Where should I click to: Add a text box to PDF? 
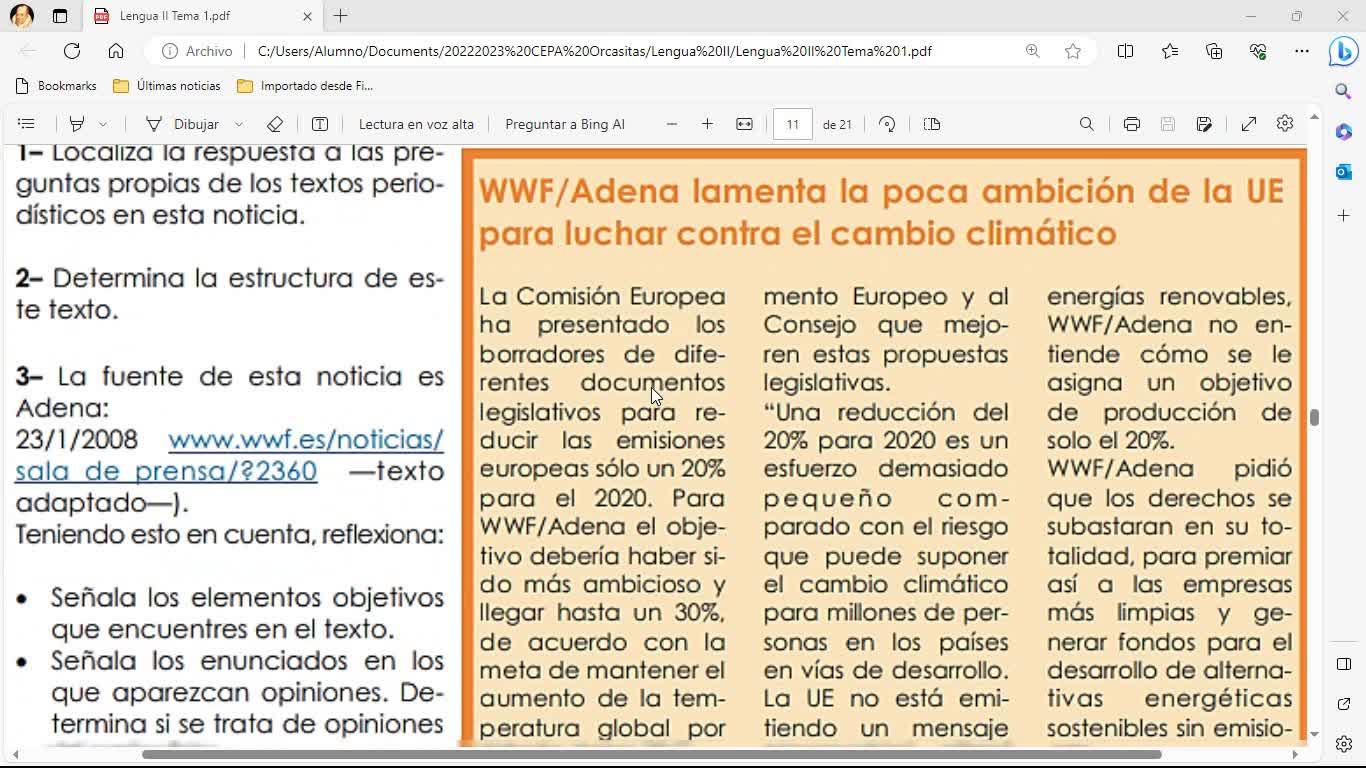pyautogui.click(x=320, y=124)
